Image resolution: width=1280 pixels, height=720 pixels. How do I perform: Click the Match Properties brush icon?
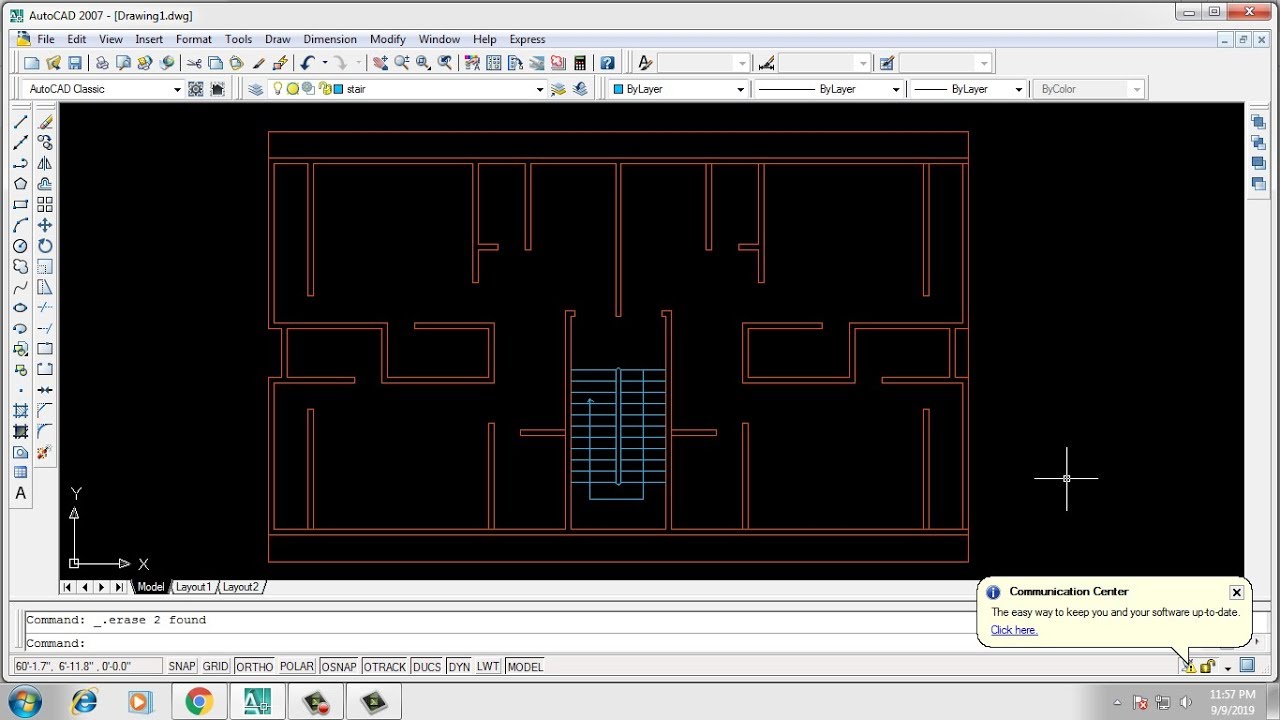pyautogui.click(x=259, y=63)
